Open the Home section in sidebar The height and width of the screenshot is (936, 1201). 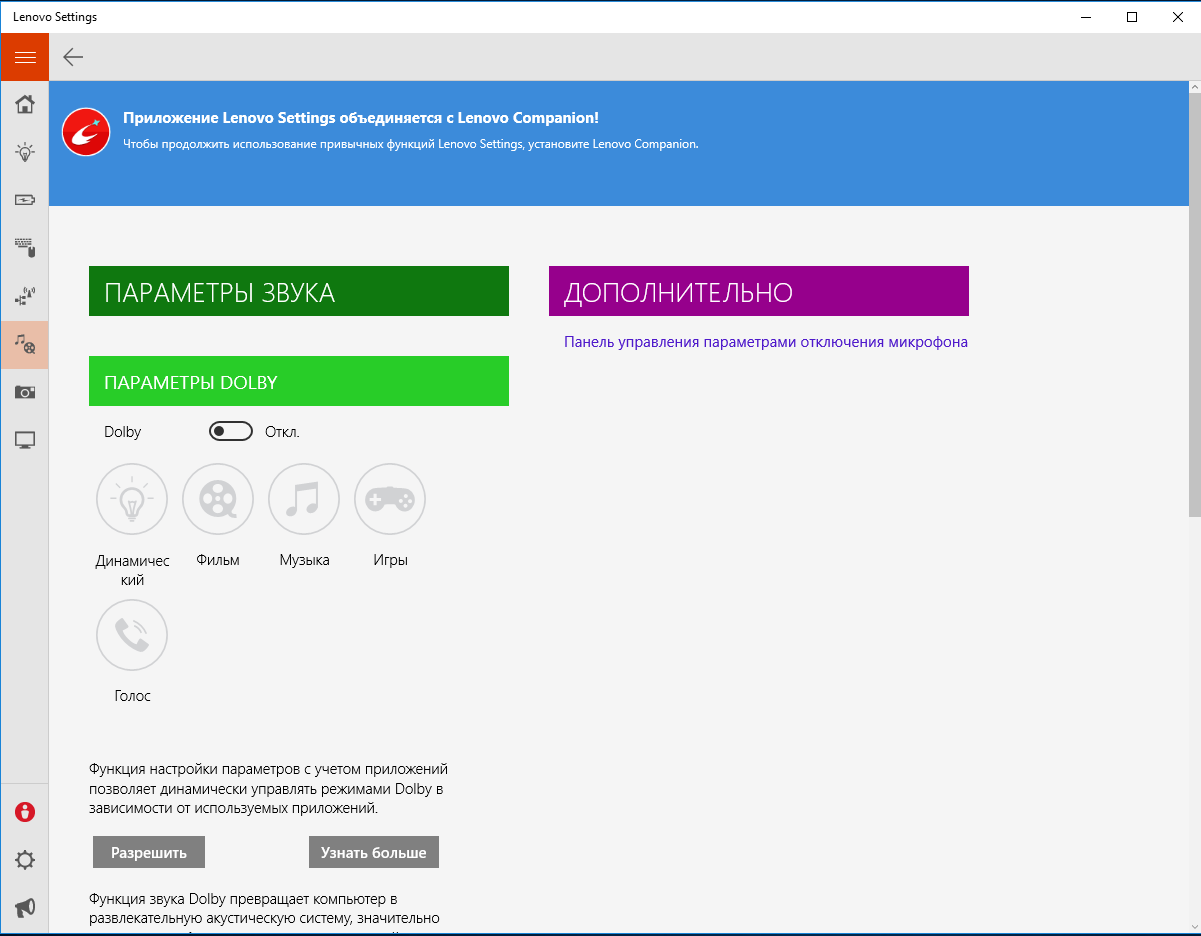[25, 104]
